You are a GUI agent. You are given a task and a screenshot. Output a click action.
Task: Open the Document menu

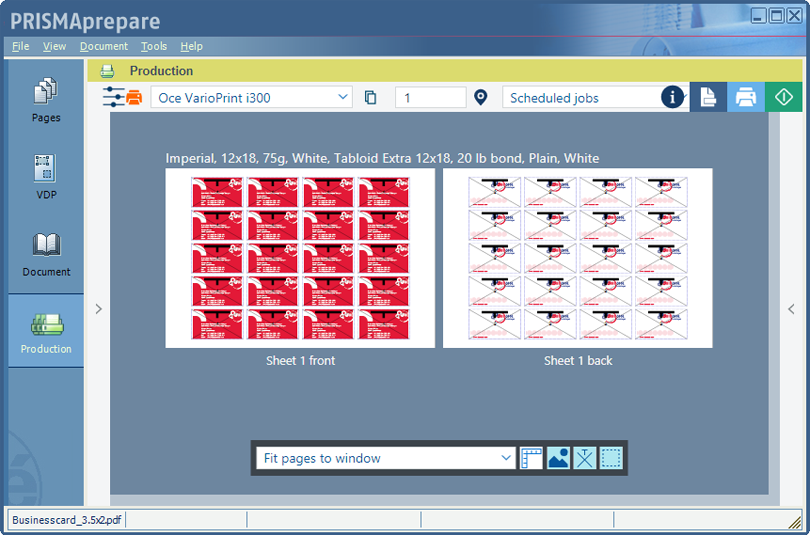[104, 46]
